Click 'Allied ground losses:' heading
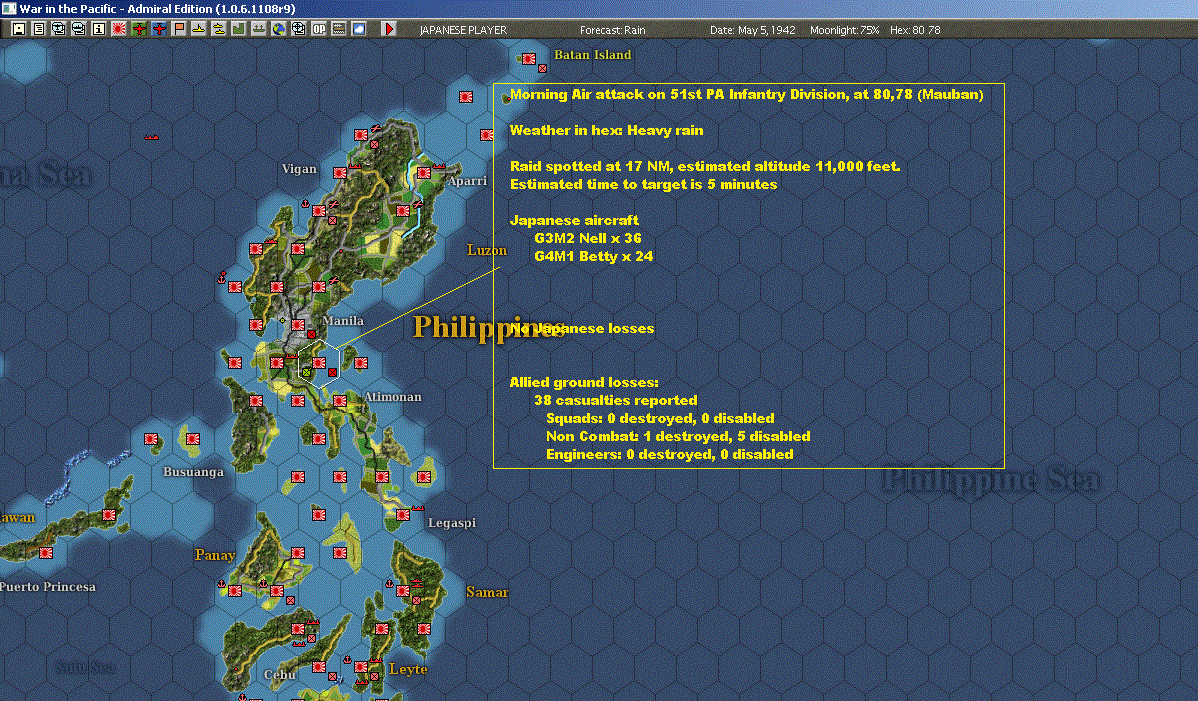 [584, 383]
